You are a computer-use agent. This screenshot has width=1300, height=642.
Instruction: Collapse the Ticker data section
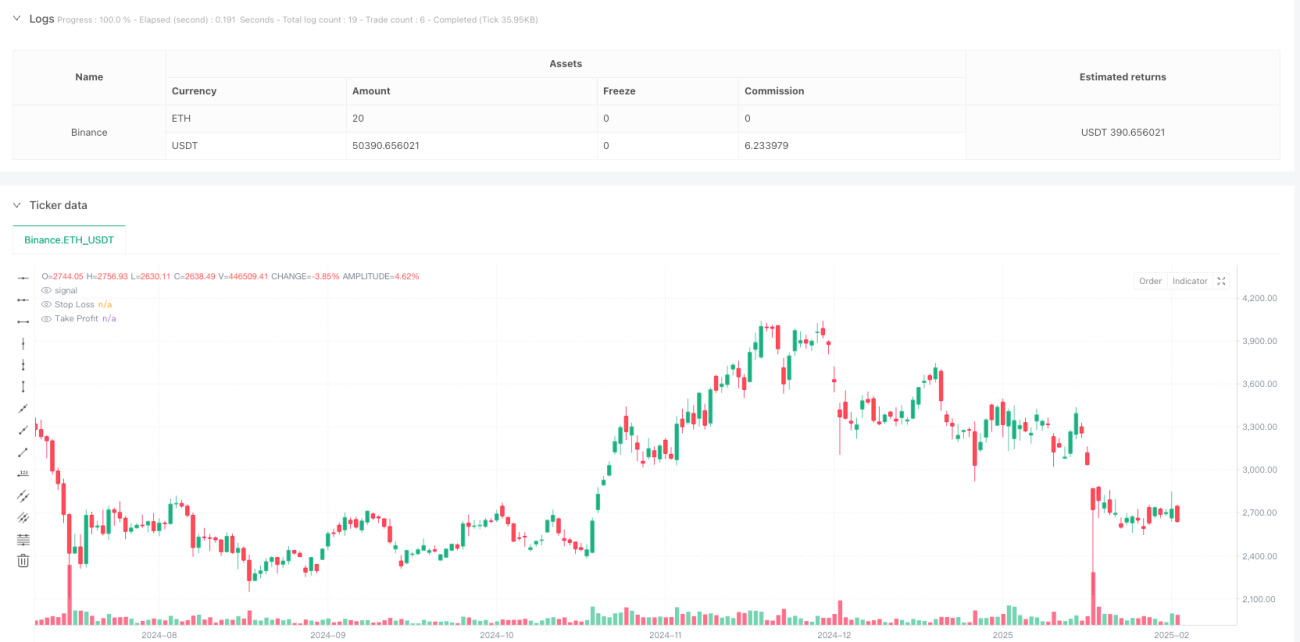pyautogui.click(x=16, y=205)
